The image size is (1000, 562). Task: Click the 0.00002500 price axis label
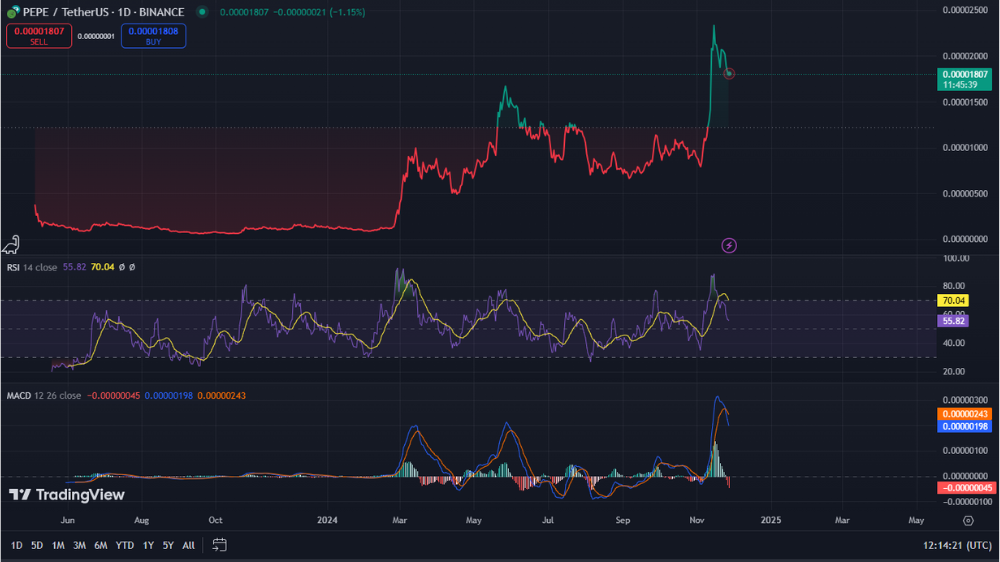click(x=965, y=10)
